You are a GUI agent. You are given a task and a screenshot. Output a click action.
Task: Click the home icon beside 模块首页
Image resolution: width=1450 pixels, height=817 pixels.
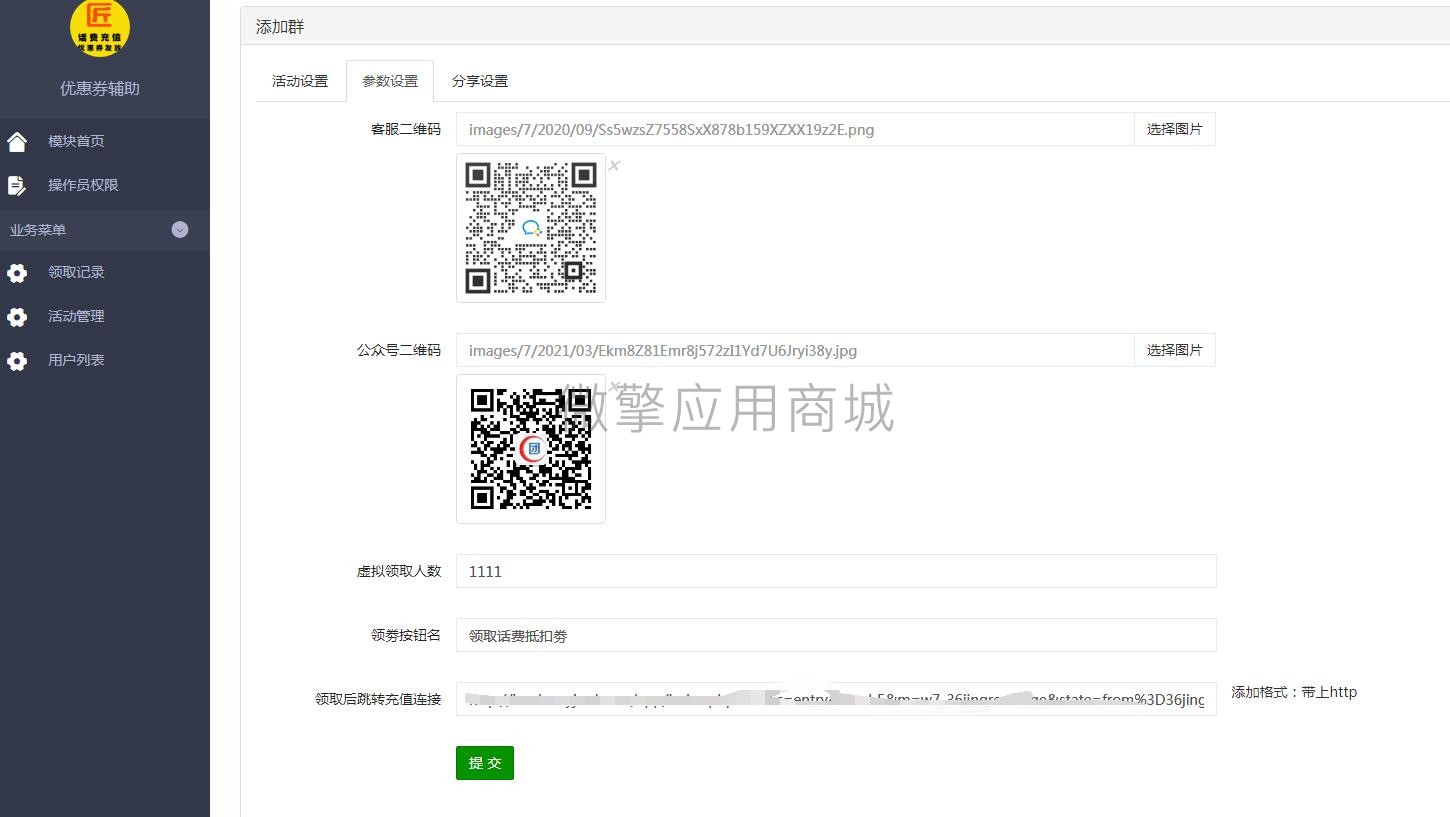tap(17, 141)
